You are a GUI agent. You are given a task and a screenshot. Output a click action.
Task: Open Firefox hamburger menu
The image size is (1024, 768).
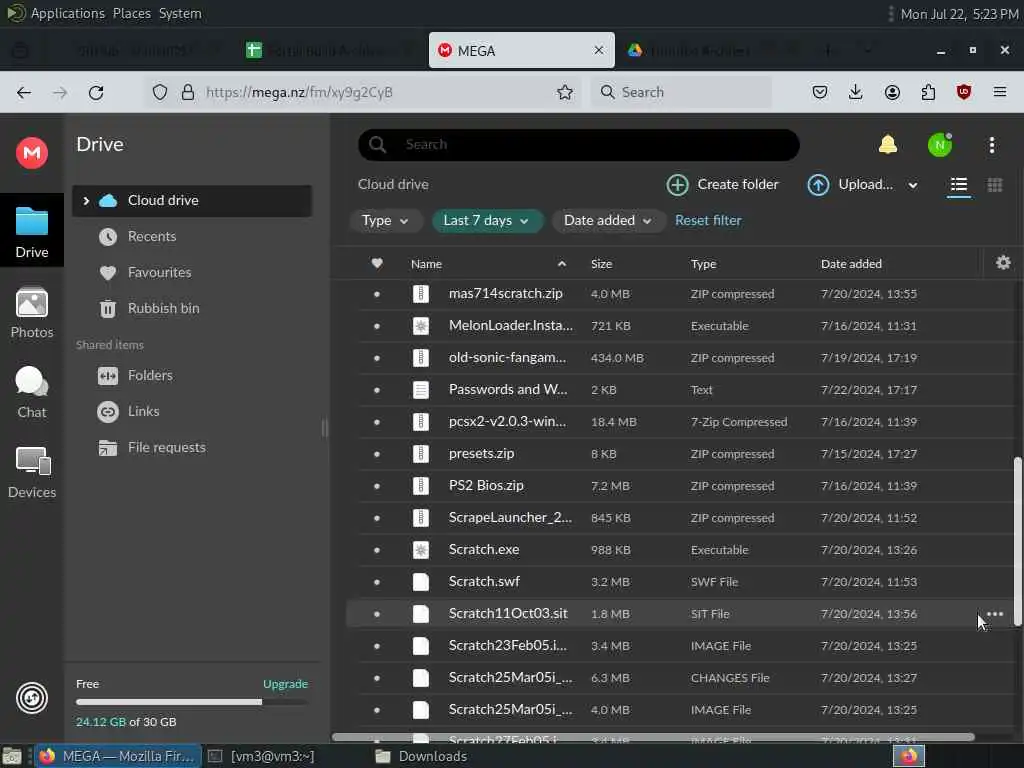point(1000,92)
